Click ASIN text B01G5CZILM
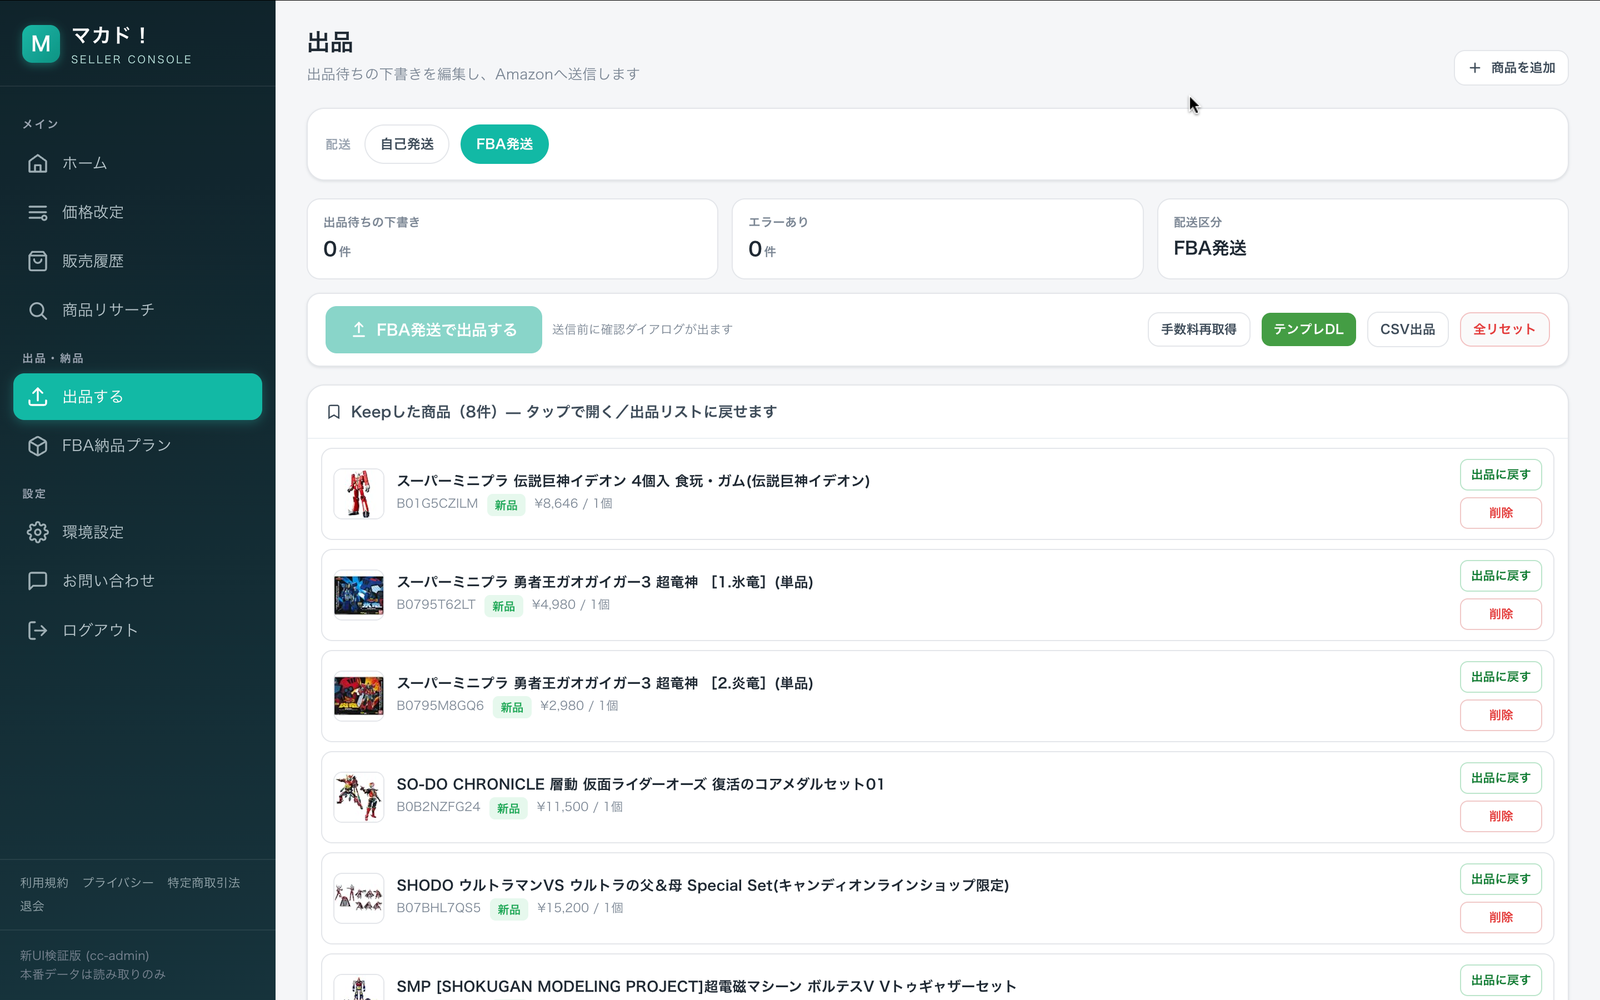Image resolution: width=1600 pixels, height=1000 pixels. [437, 504]
